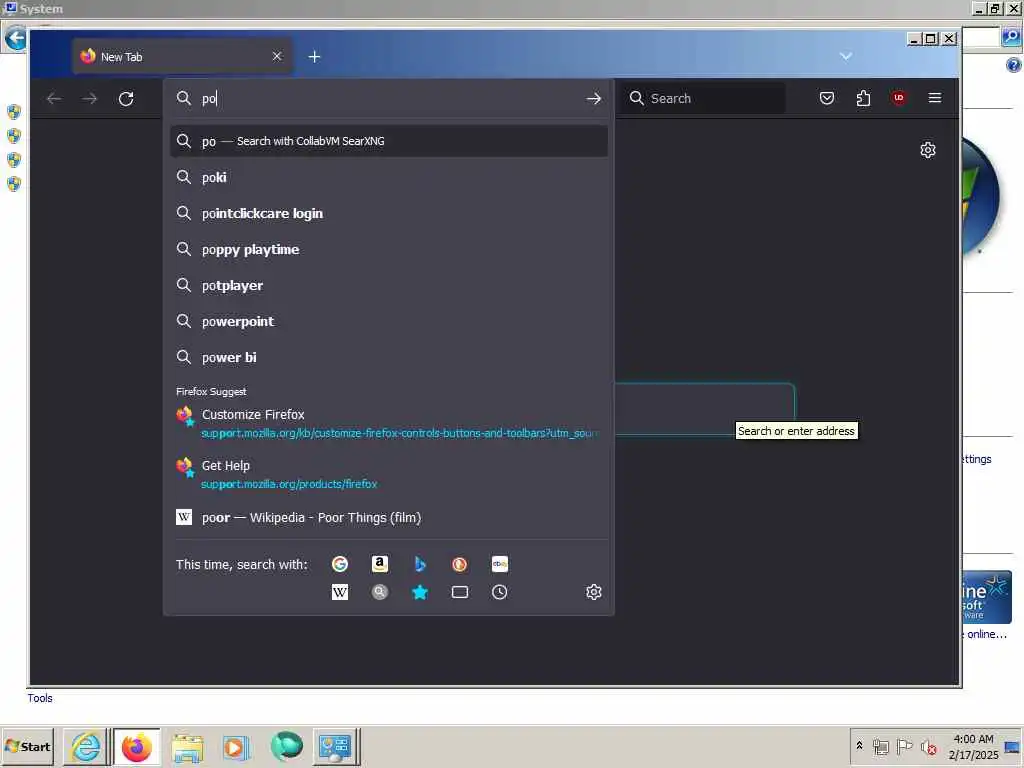
Task: Click the System window back arrow
Action: tap(15, 38)
